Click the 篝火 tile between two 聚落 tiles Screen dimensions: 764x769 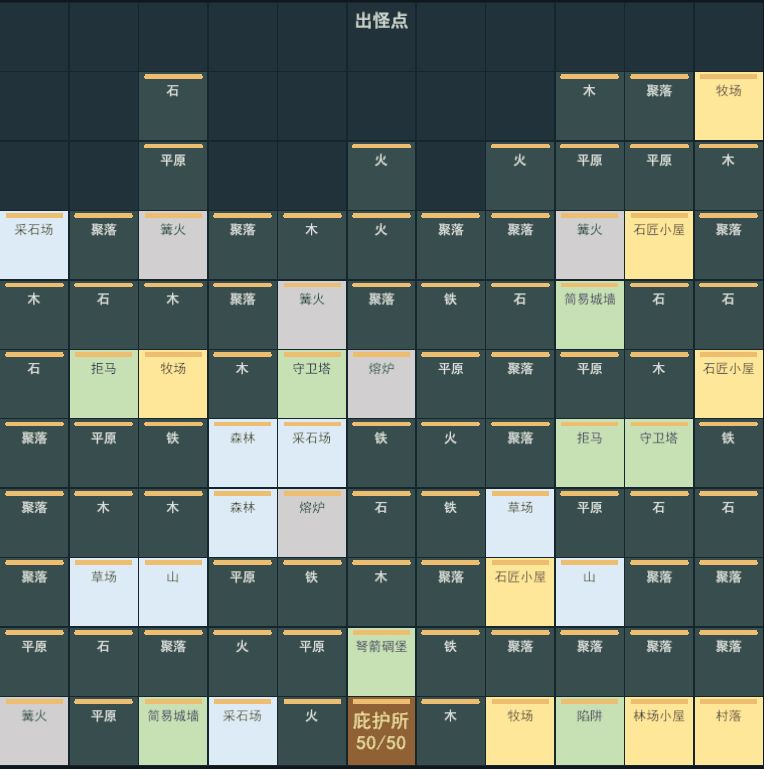pos(173,245)
